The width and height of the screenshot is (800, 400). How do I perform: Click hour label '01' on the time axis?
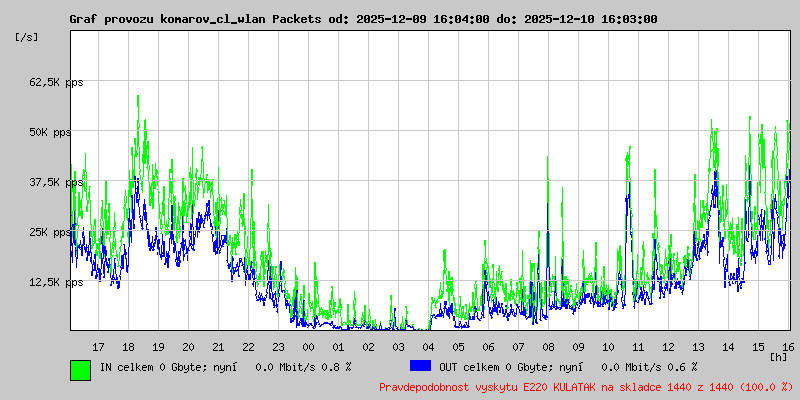point(338,347)
